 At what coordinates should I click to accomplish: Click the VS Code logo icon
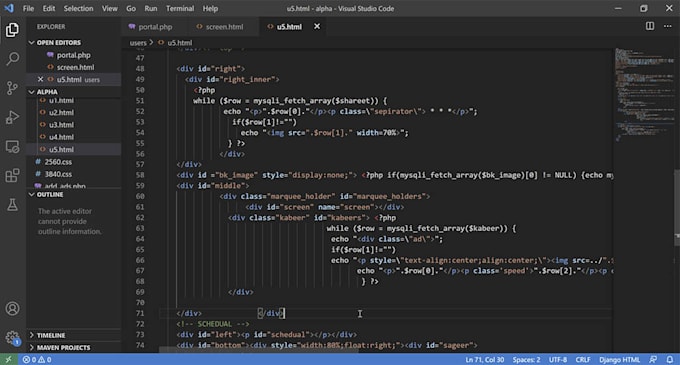coord(9,8)
